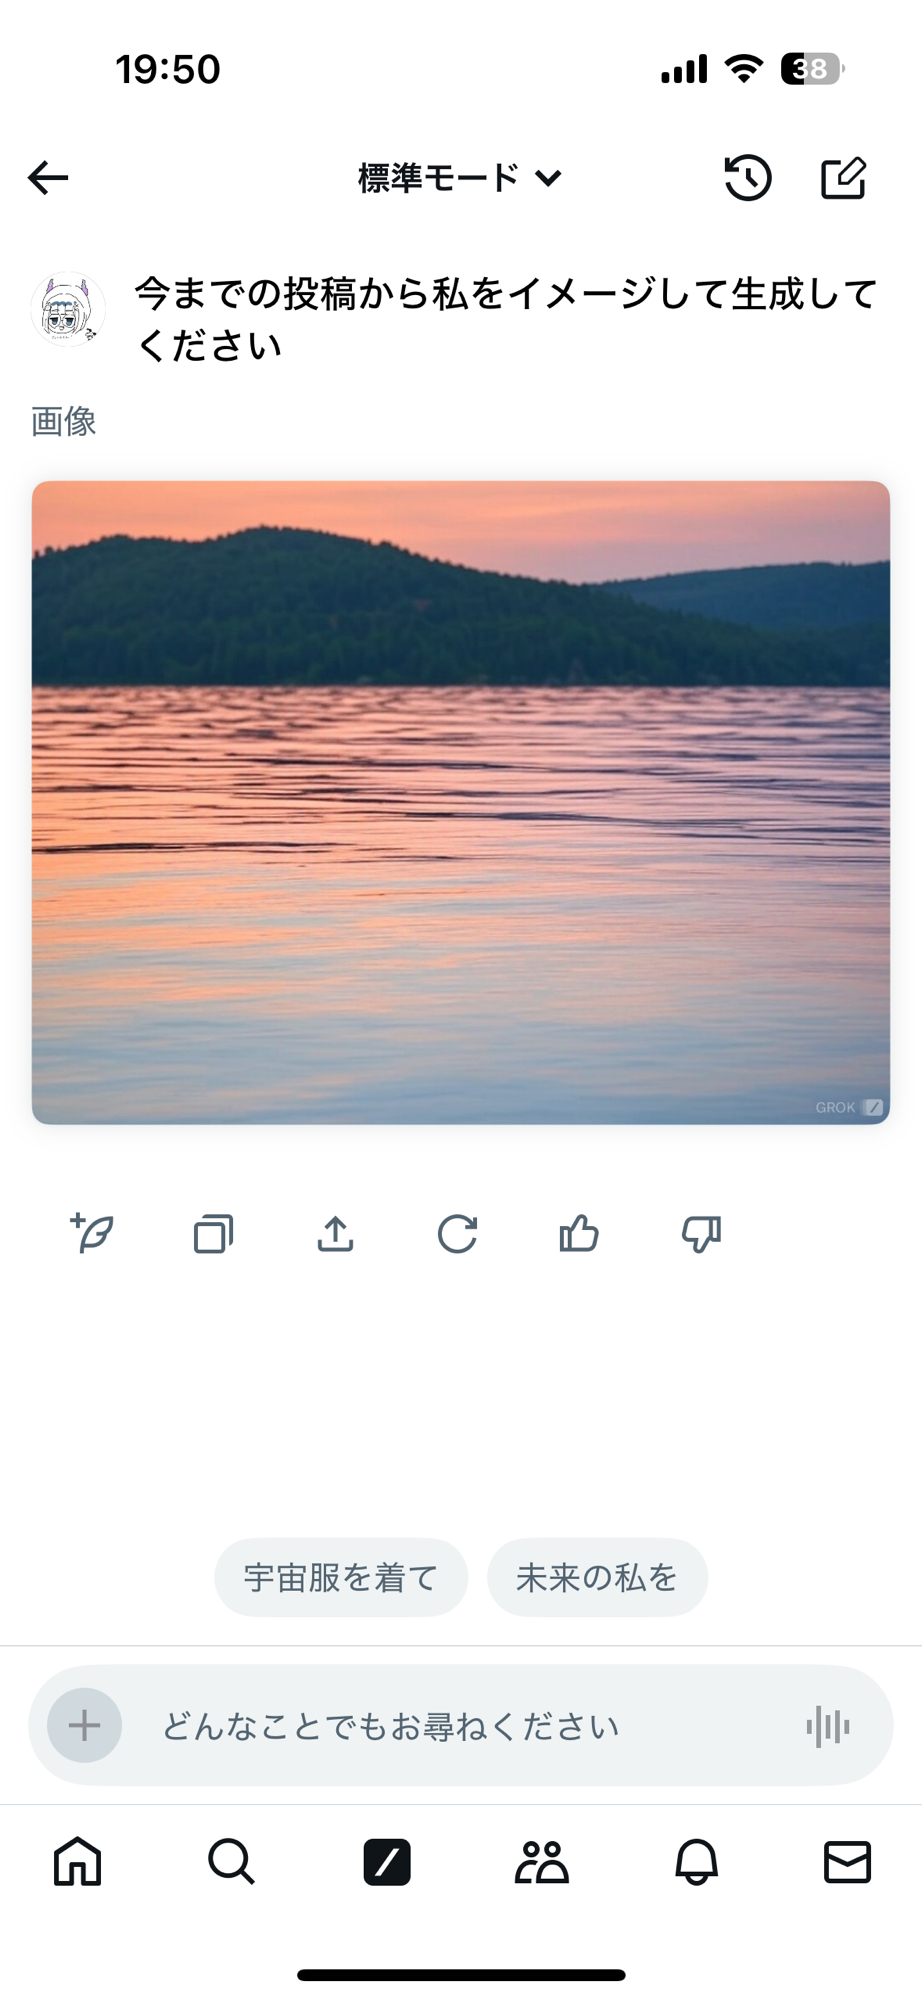This screenshot has width=922, height=2000.
Task: Go to the Home tab
Action: pos(78,1862)
